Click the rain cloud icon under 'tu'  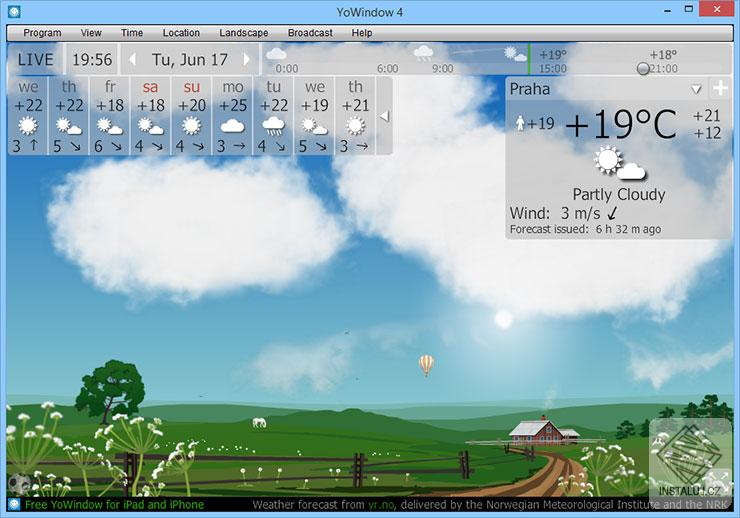273,126
